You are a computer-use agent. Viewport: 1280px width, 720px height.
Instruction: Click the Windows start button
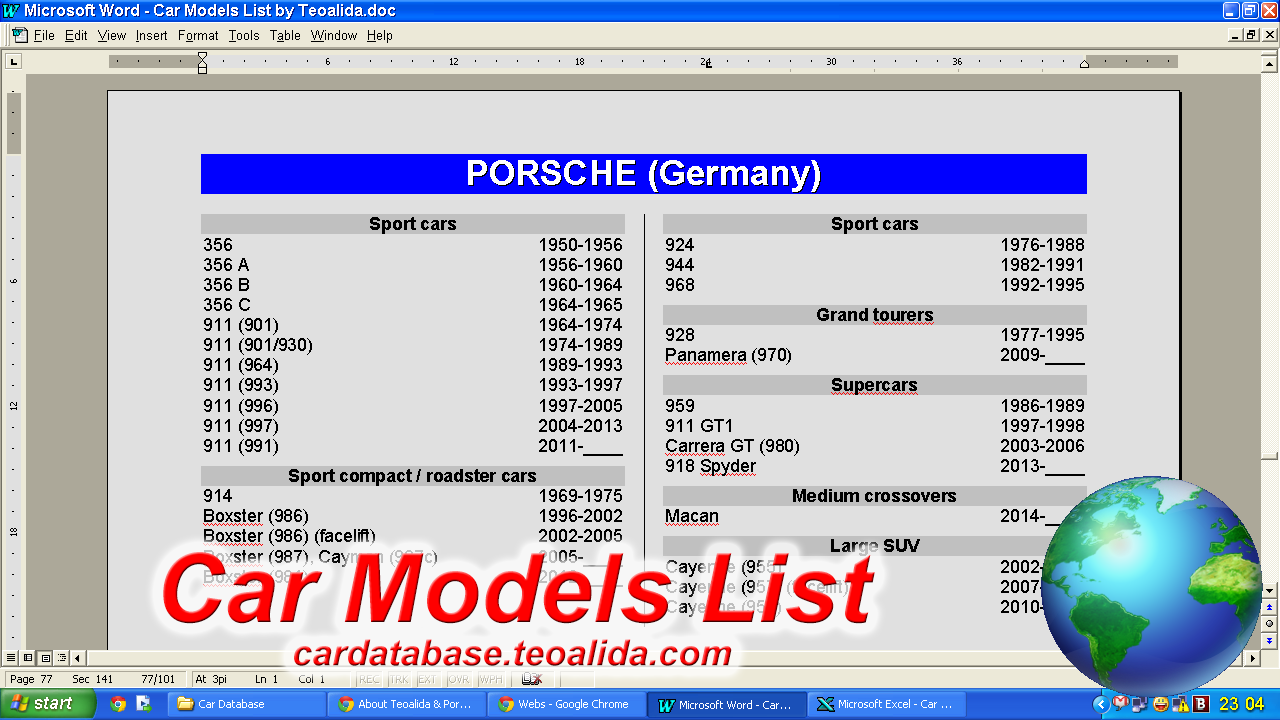click(x=48, y=704)
